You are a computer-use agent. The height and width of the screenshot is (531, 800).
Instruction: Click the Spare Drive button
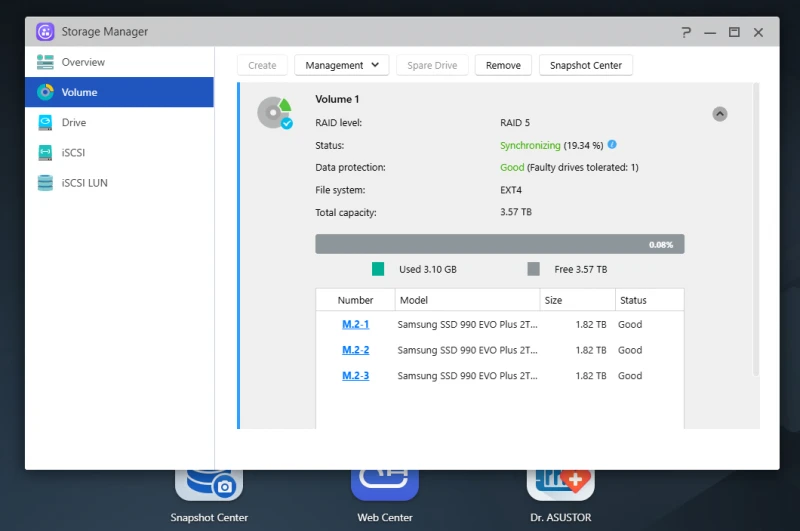432,65
